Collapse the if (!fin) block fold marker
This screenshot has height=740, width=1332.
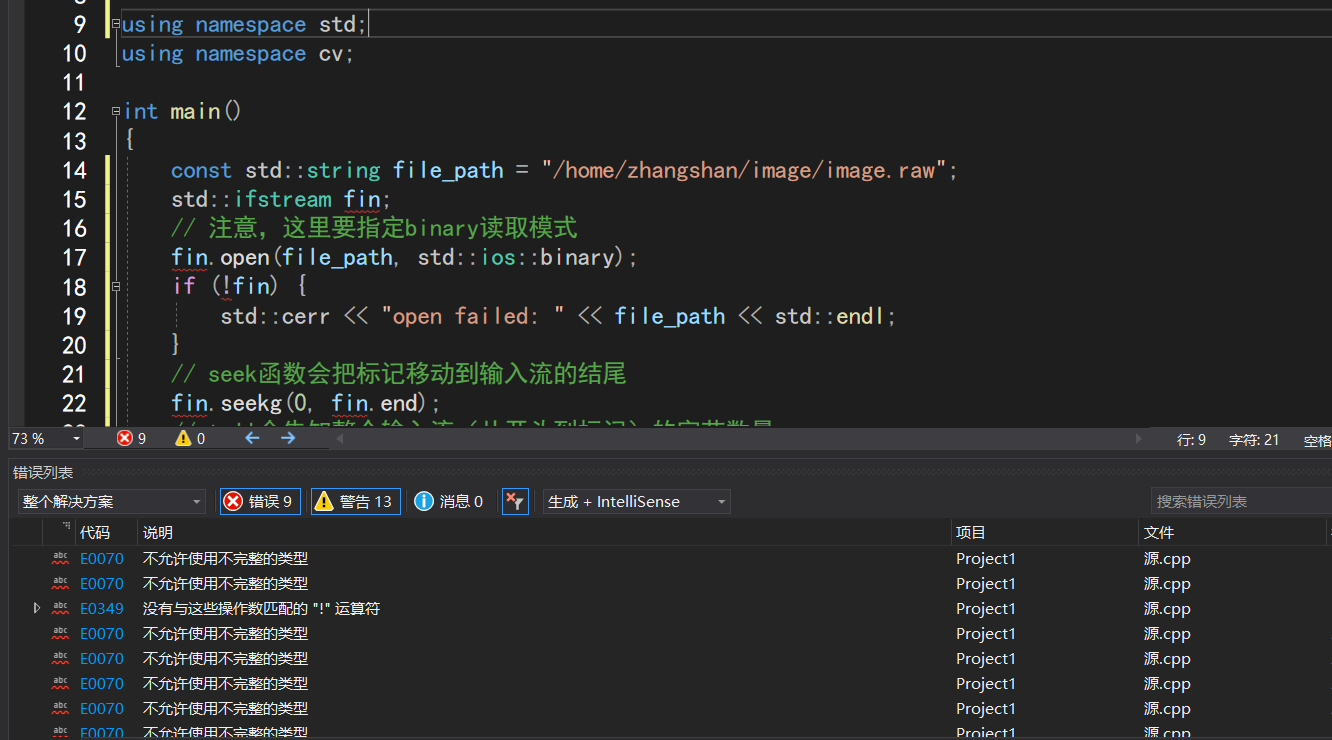116,287
